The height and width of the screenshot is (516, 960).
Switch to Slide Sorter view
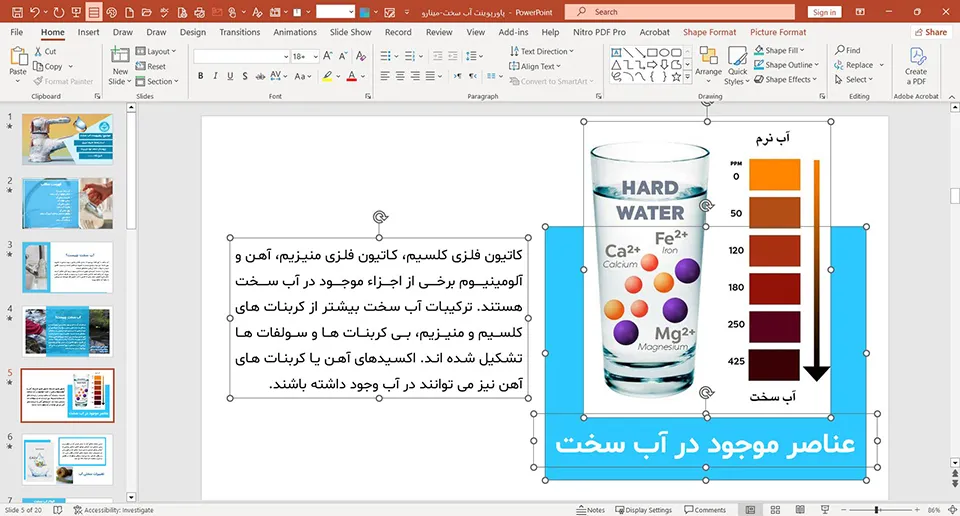(775, 510)
